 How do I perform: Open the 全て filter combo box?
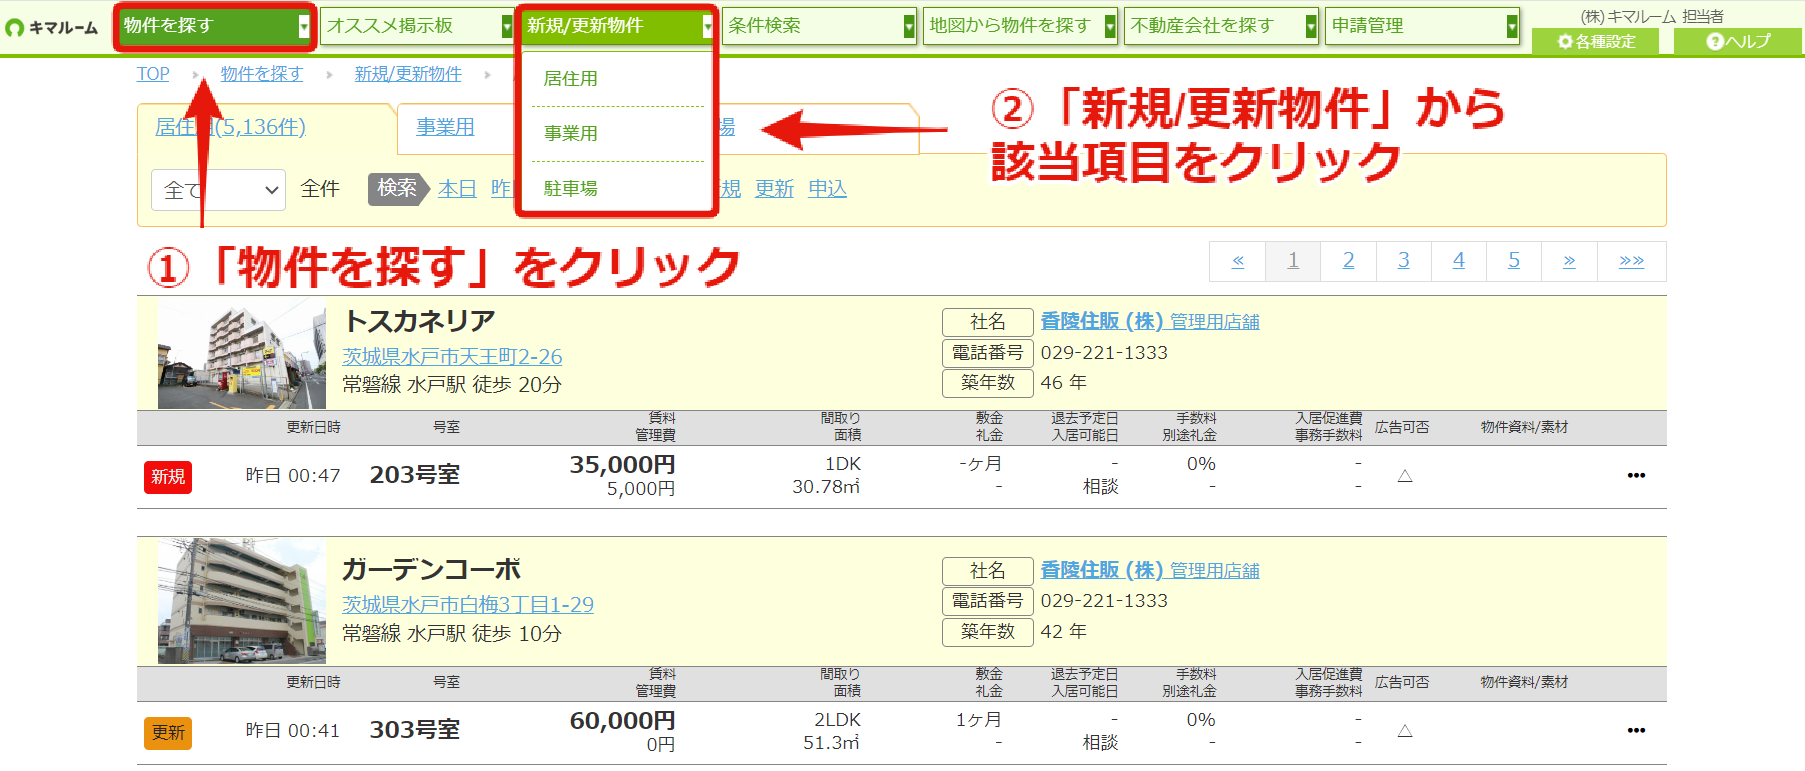click(219, 190)
